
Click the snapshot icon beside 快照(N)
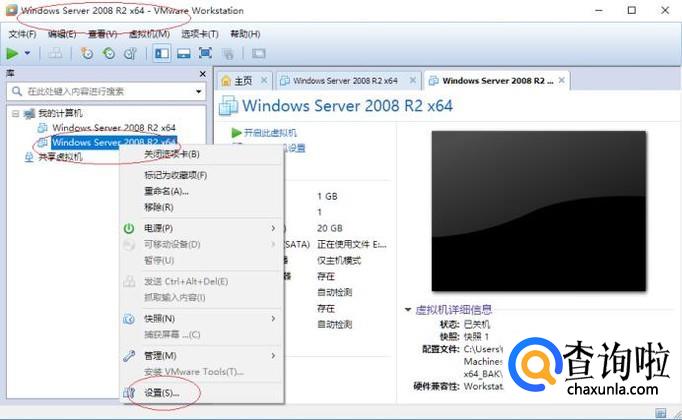[x=129, y=319]
